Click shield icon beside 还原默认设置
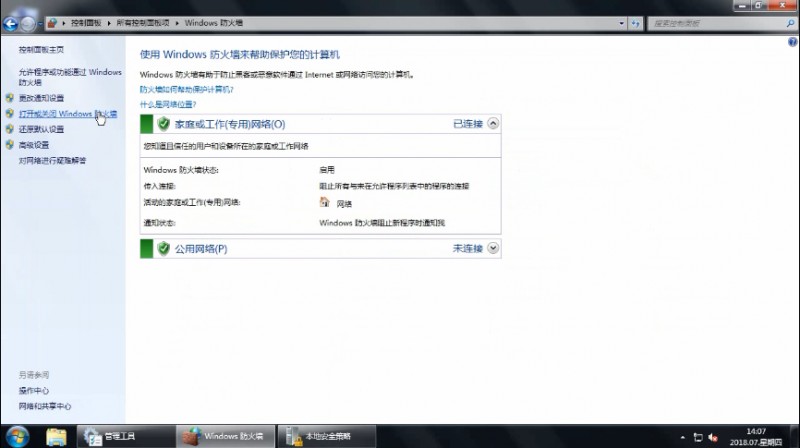Viewport: 800px width, 448px height. coord(10,129)
